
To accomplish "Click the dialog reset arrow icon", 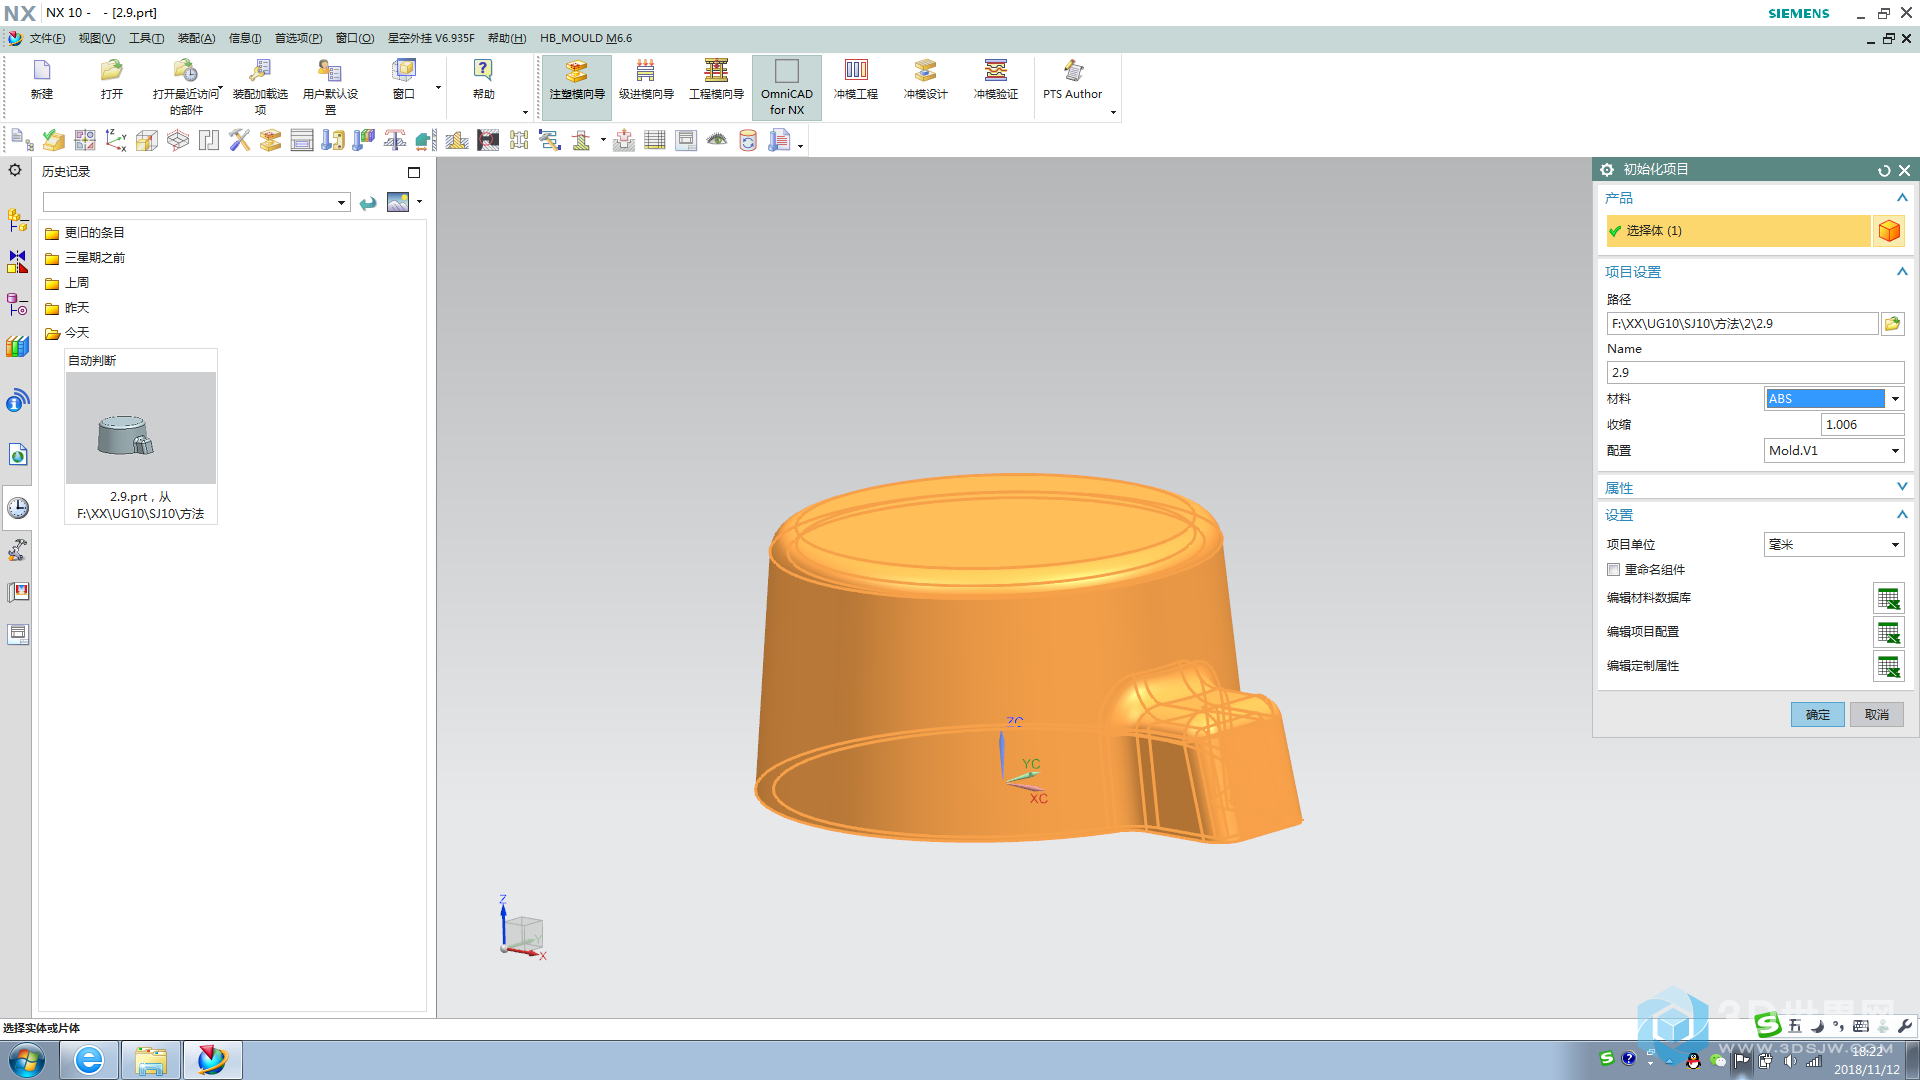I will click(x=1884, y=170).
